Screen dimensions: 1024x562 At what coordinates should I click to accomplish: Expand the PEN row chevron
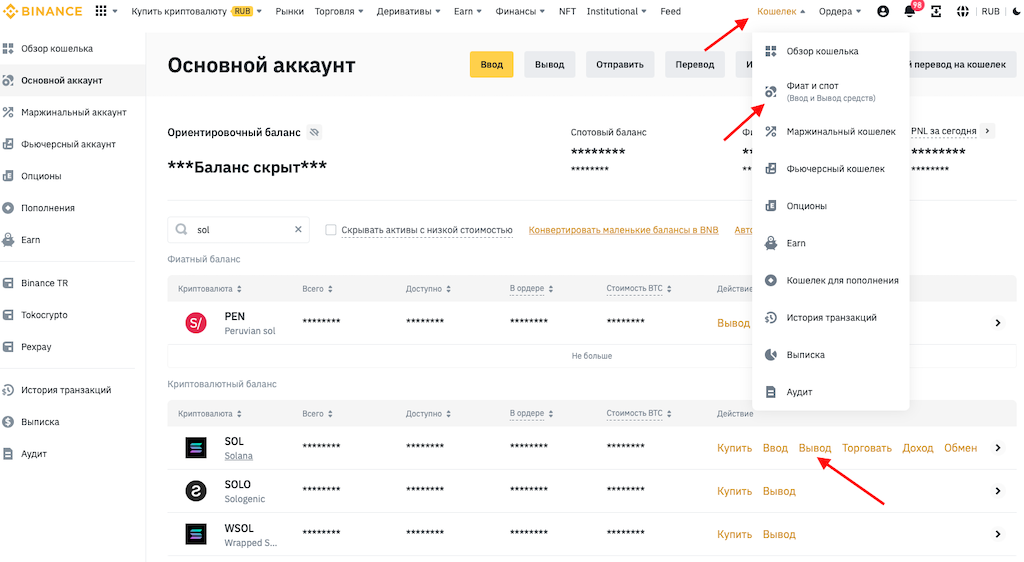click(x=998, y=322)
